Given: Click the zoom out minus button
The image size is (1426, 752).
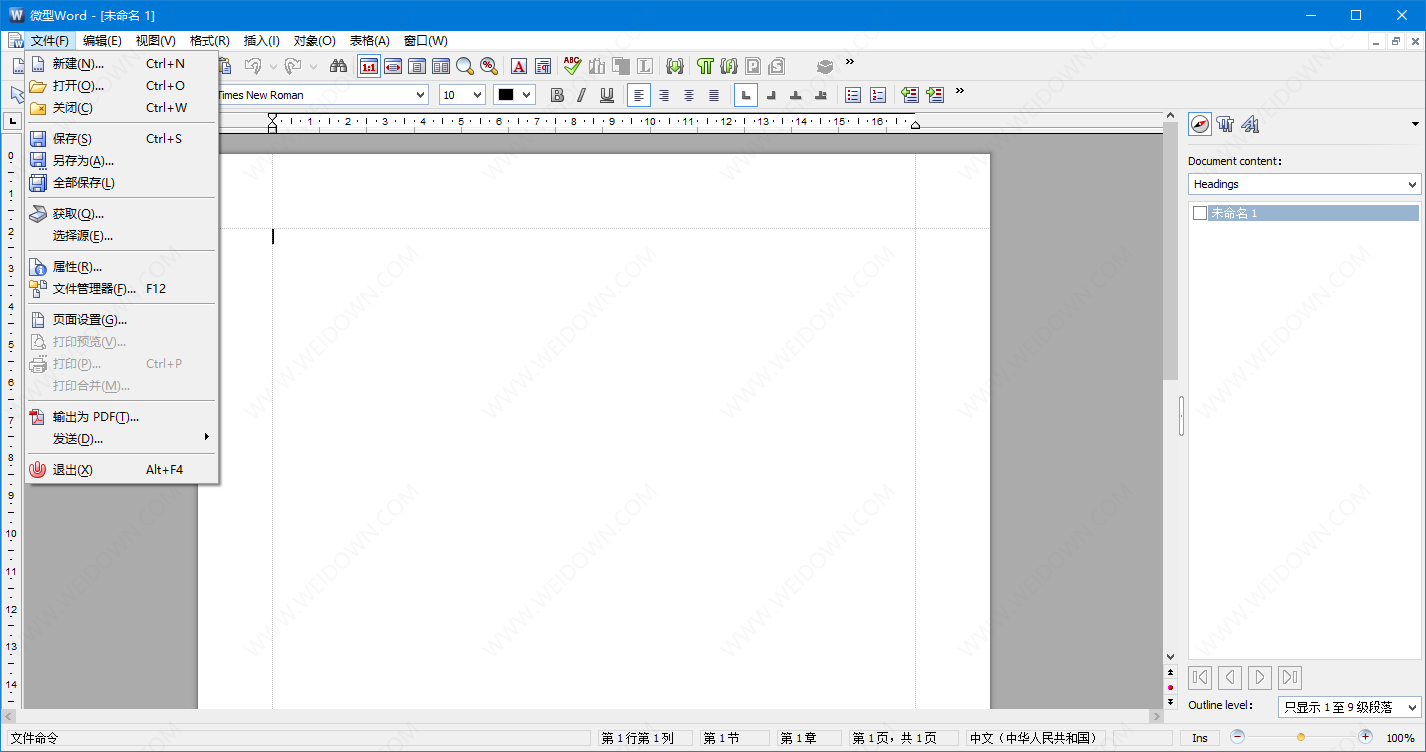Looking at the screenshot, I should point(1237,737).
